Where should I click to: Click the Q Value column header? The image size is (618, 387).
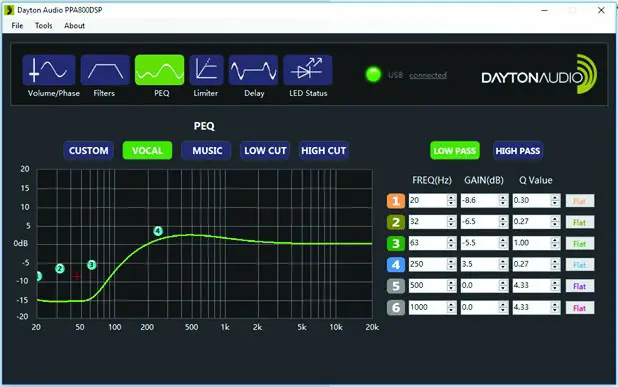click(x=536, y=180)
